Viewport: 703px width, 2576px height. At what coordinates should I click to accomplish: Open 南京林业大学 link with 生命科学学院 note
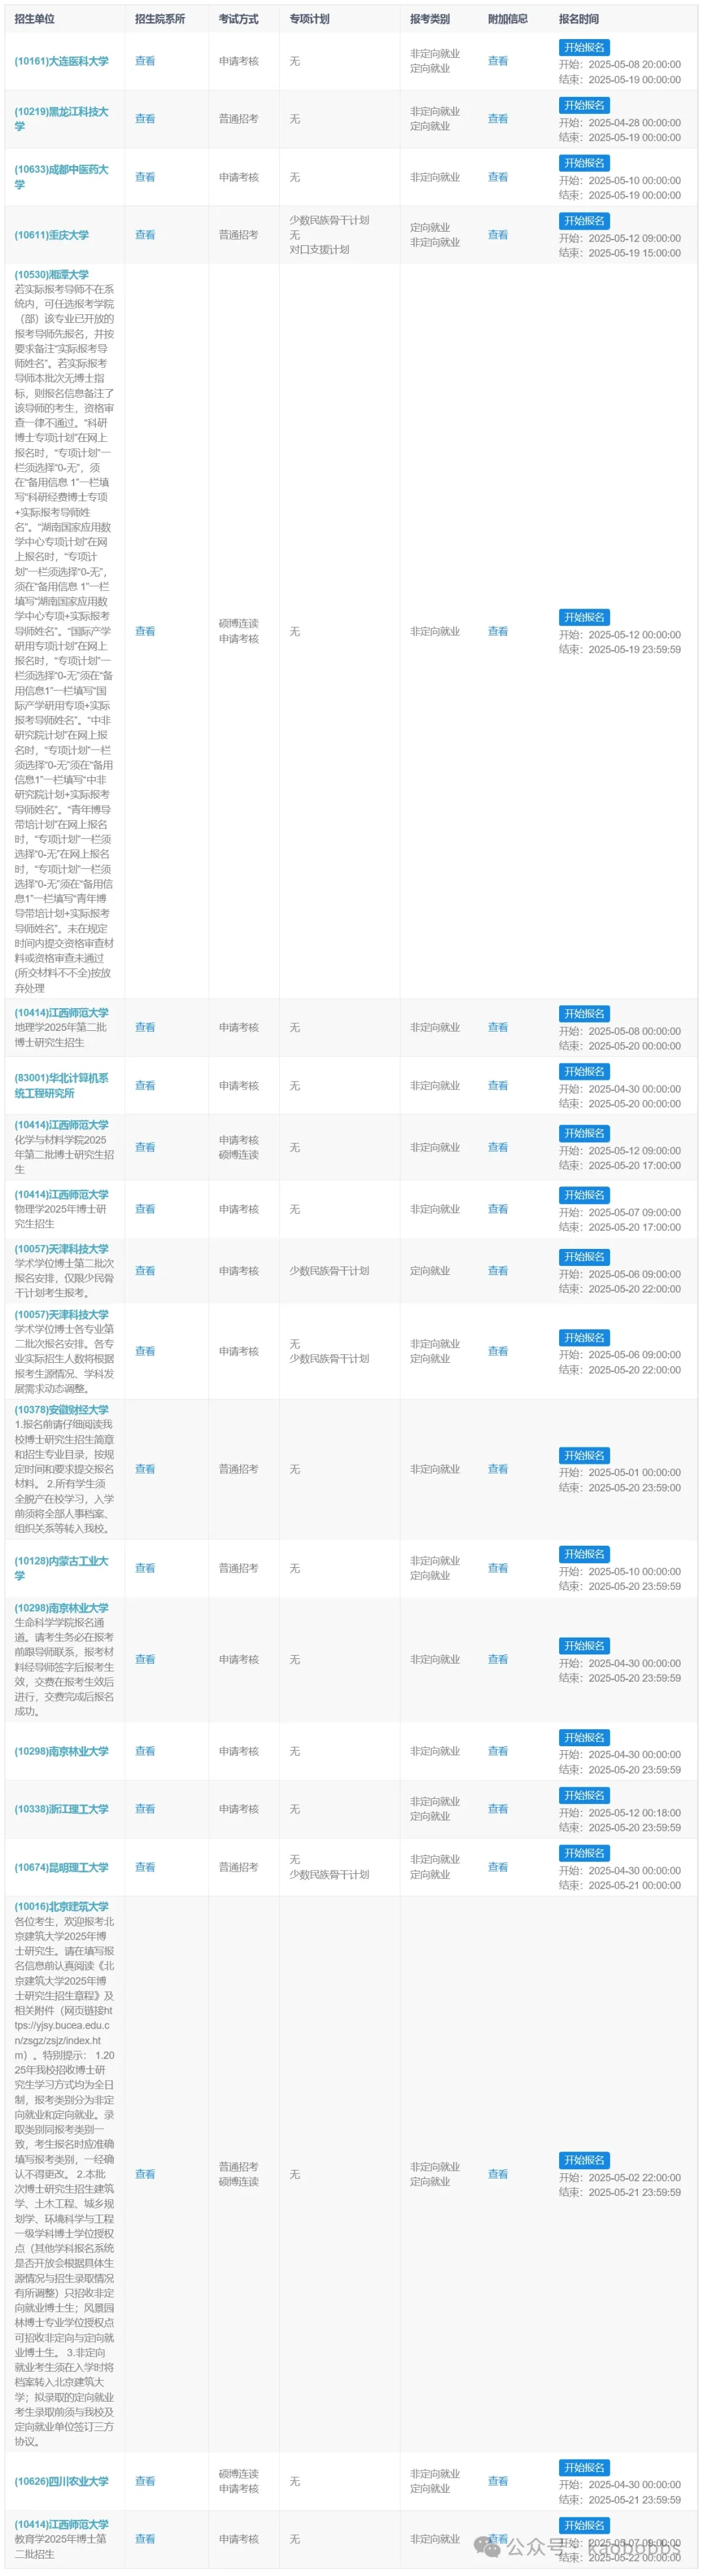click(61, 1608)
